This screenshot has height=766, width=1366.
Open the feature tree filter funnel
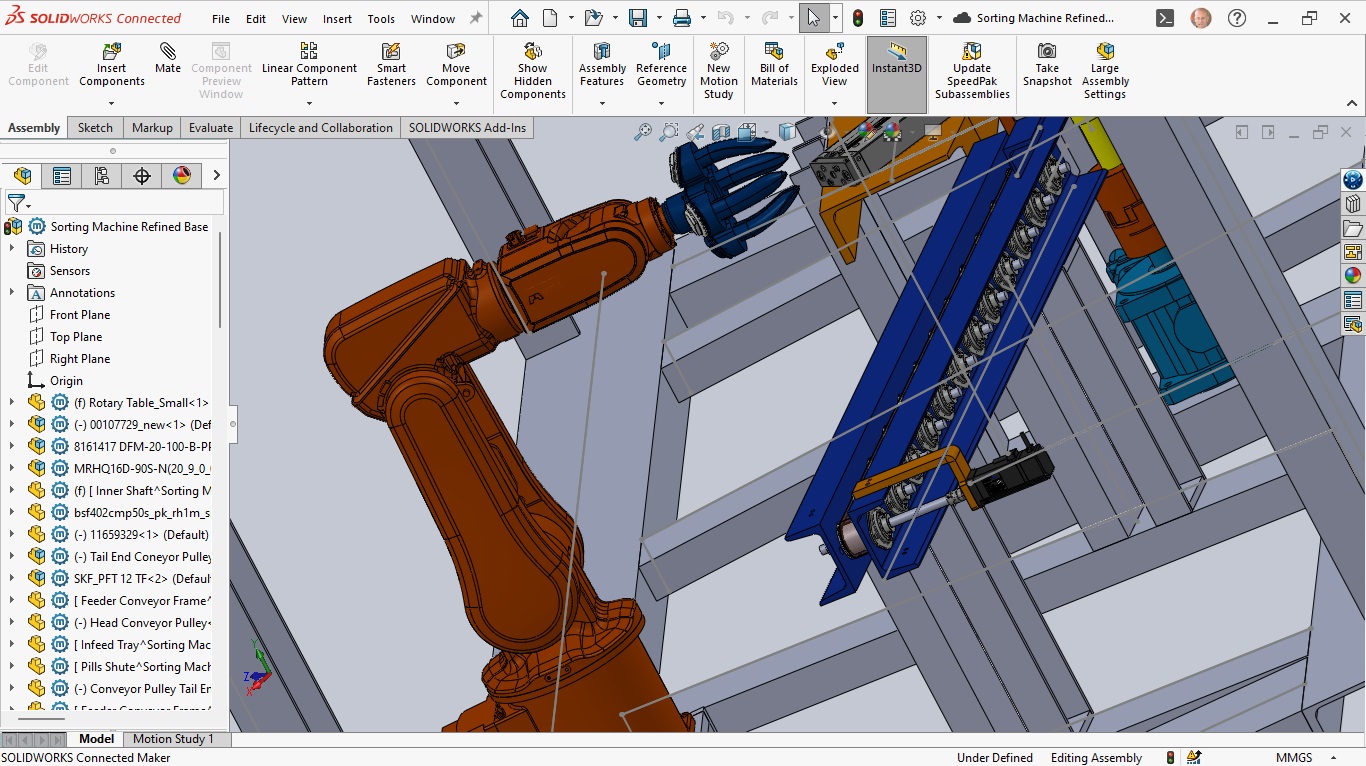pos(17,203)
